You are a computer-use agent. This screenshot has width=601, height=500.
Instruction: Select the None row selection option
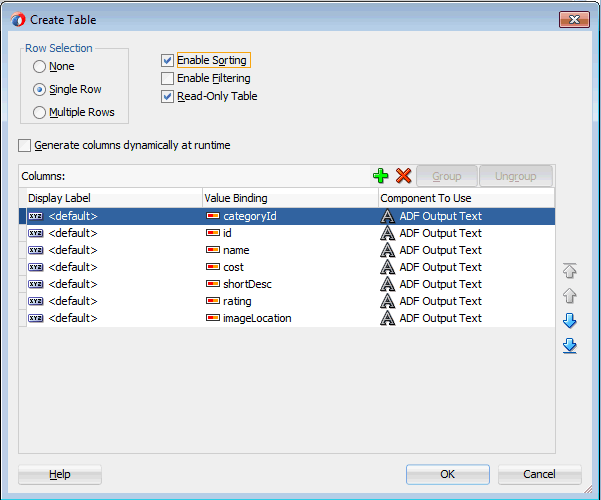pyautogui.click(x=39, y=67)
